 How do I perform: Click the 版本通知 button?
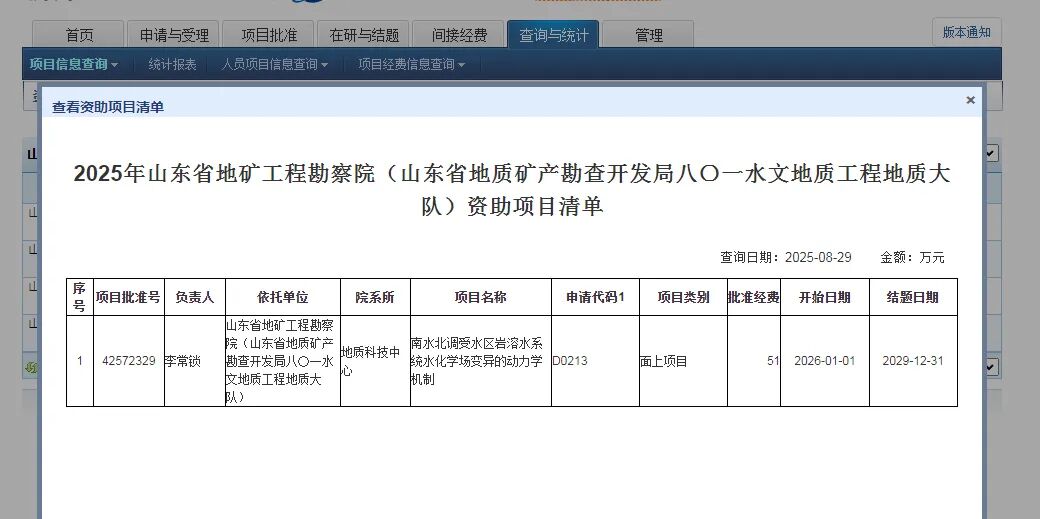coord(966,32)
